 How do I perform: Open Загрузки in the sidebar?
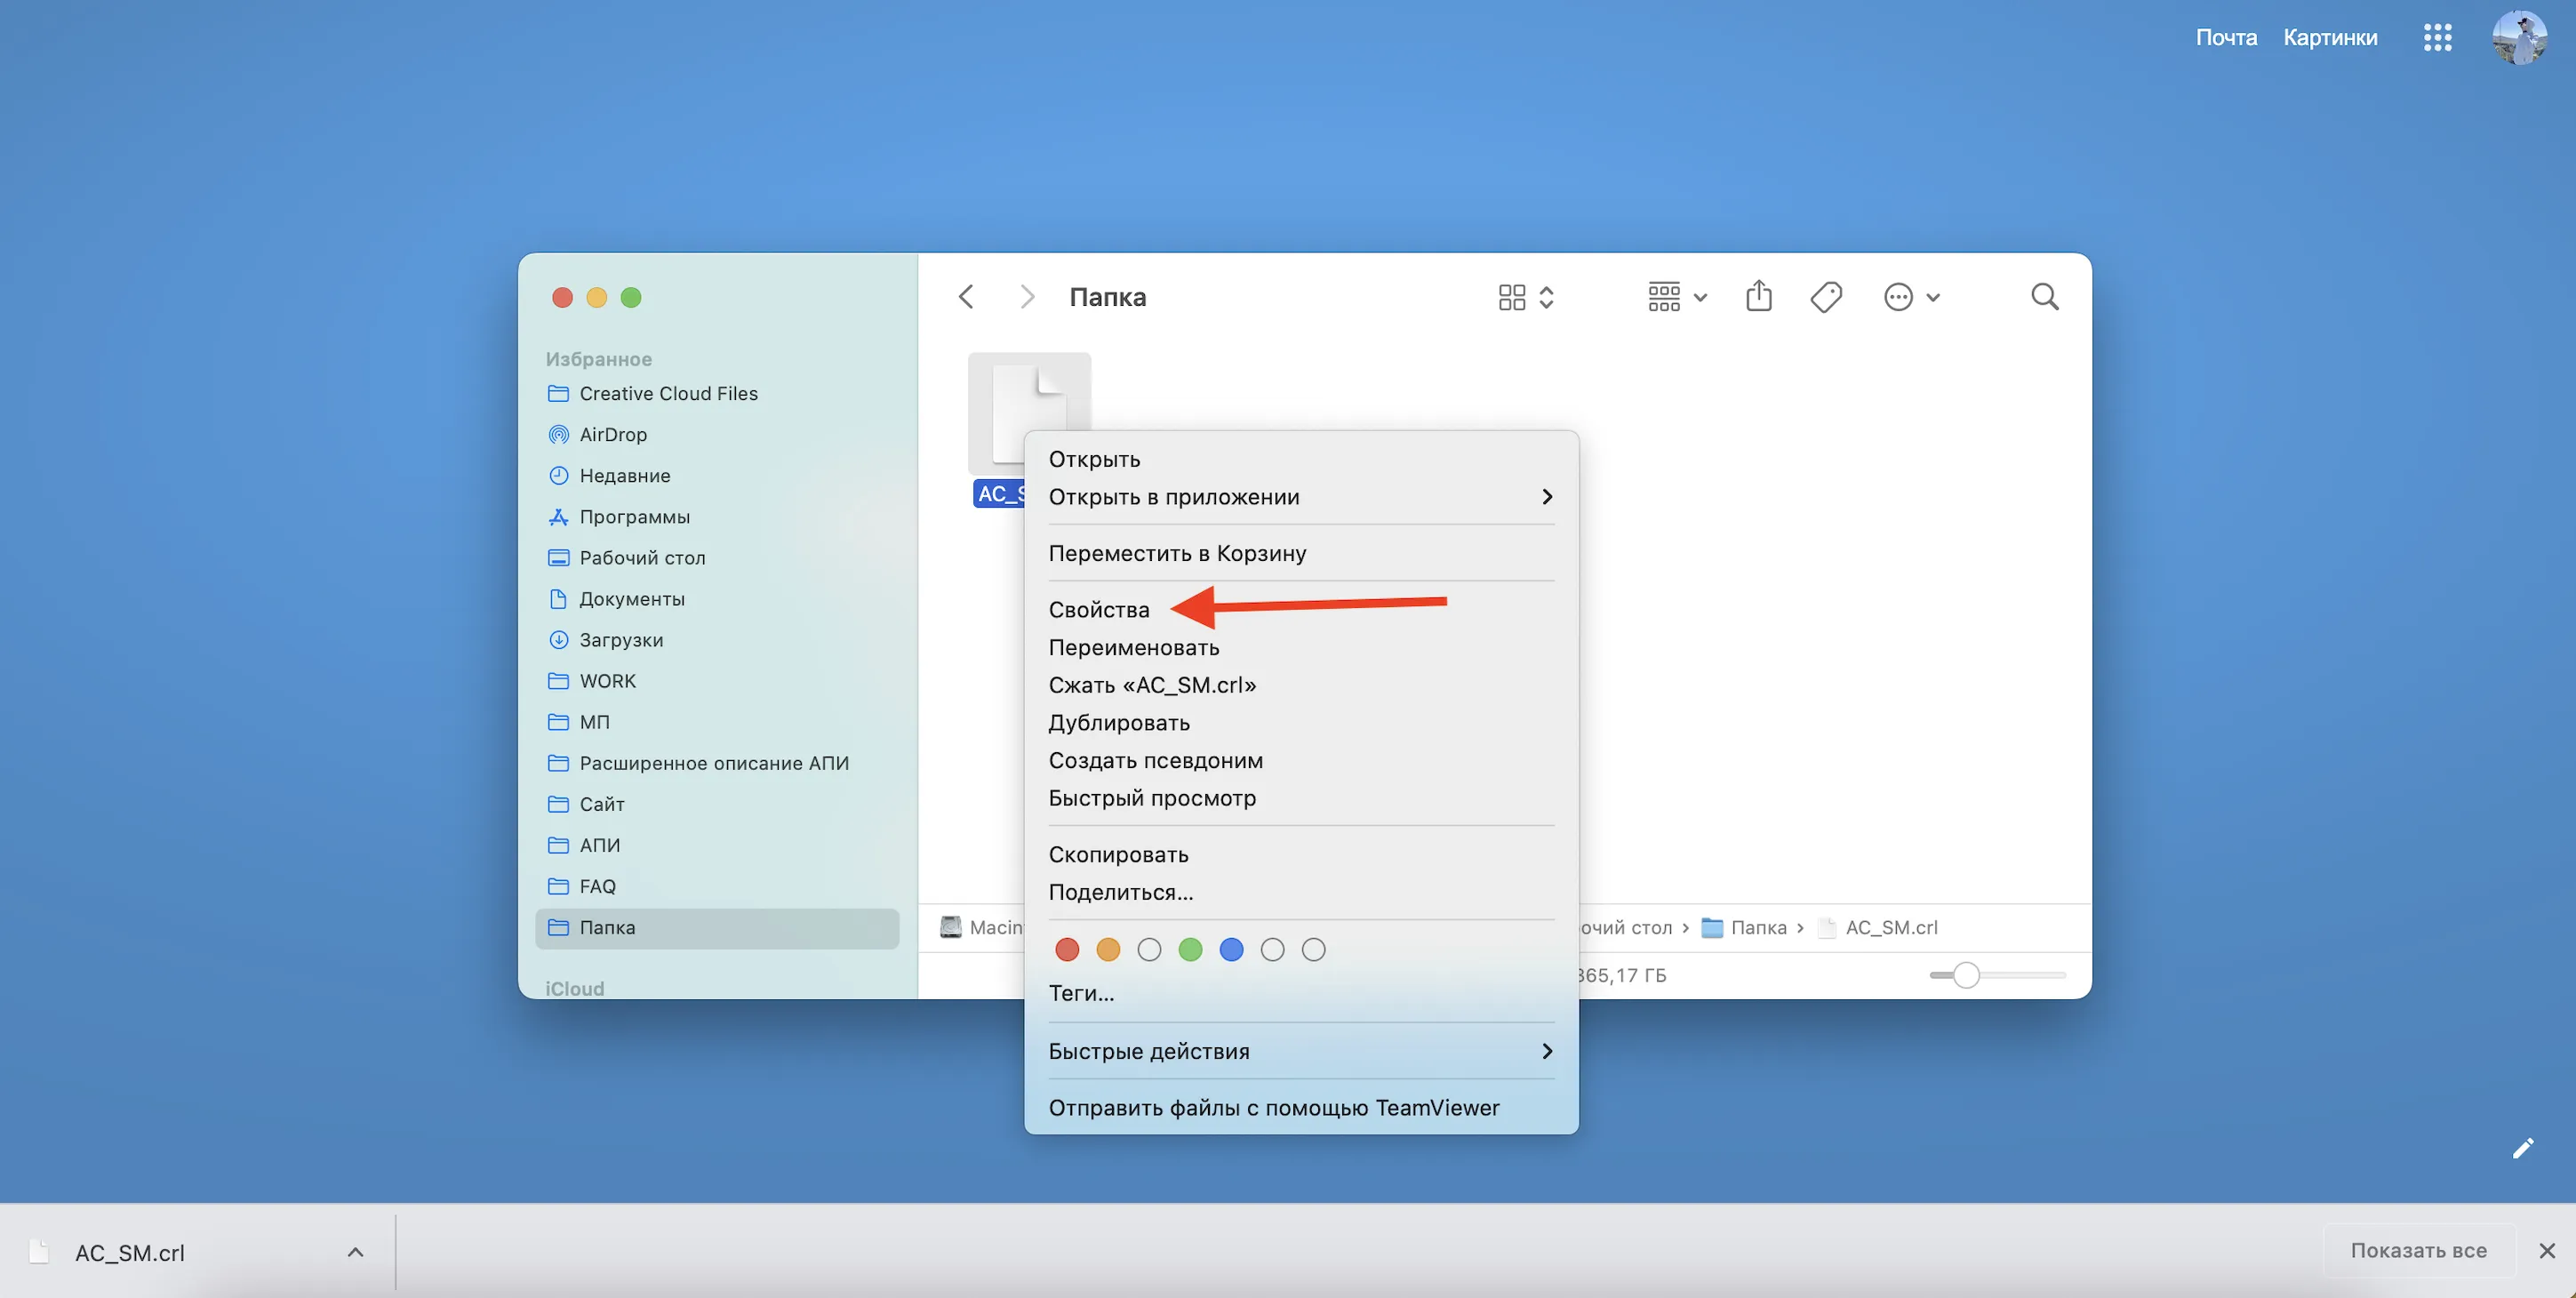pos(717,639)
